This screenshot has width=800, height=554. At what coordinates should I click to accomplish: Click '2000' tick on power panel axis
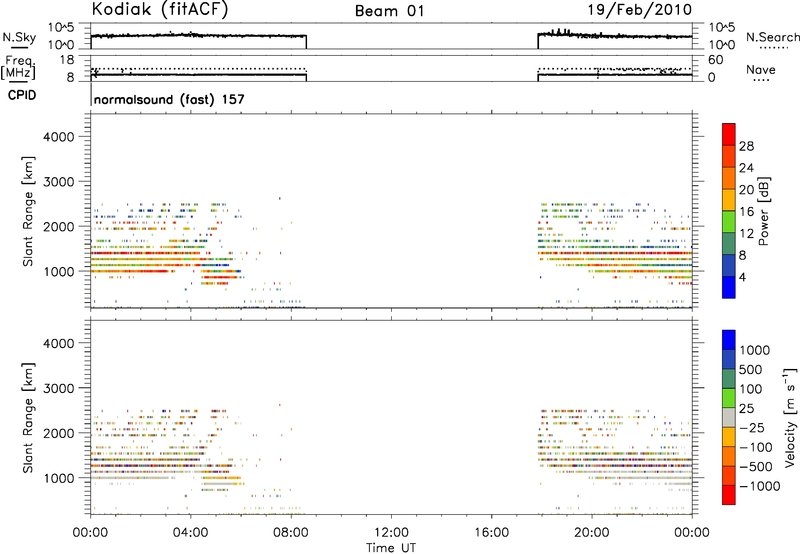(x=59, y=226)
